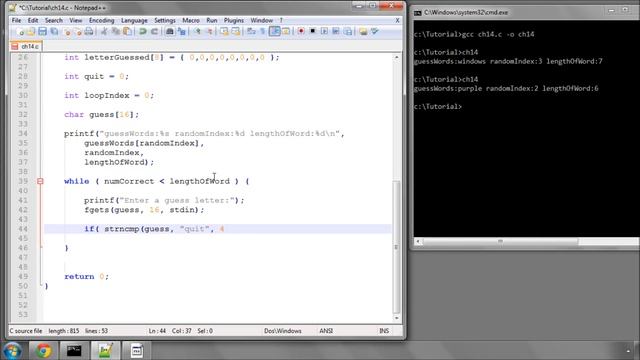Toggle Synchronize Horizontal Scrolling icon
Viewport: 640px width, 360px height.
click(236, 31)
